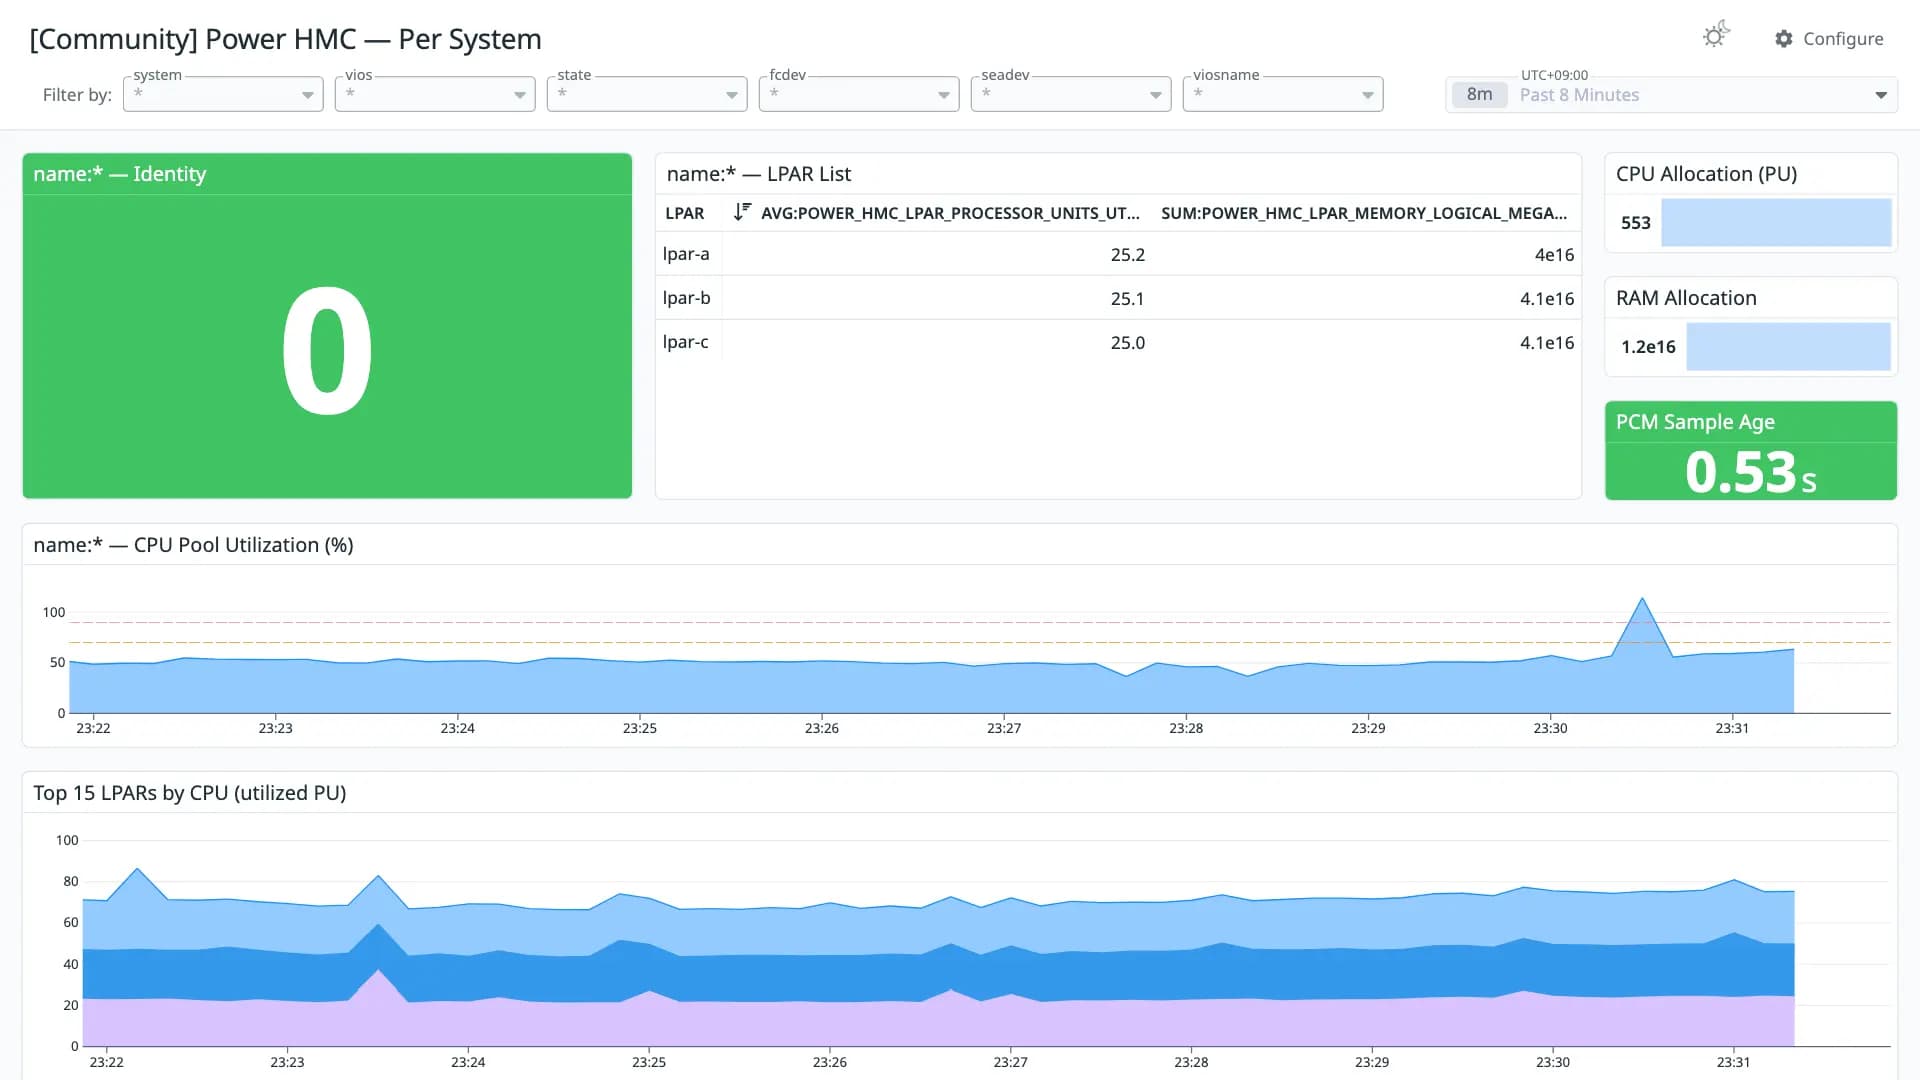Click the 1.2e16 RAM Allocation value
Viewport: 1920px width, 1080px height.
click(x=1648, y=347)
